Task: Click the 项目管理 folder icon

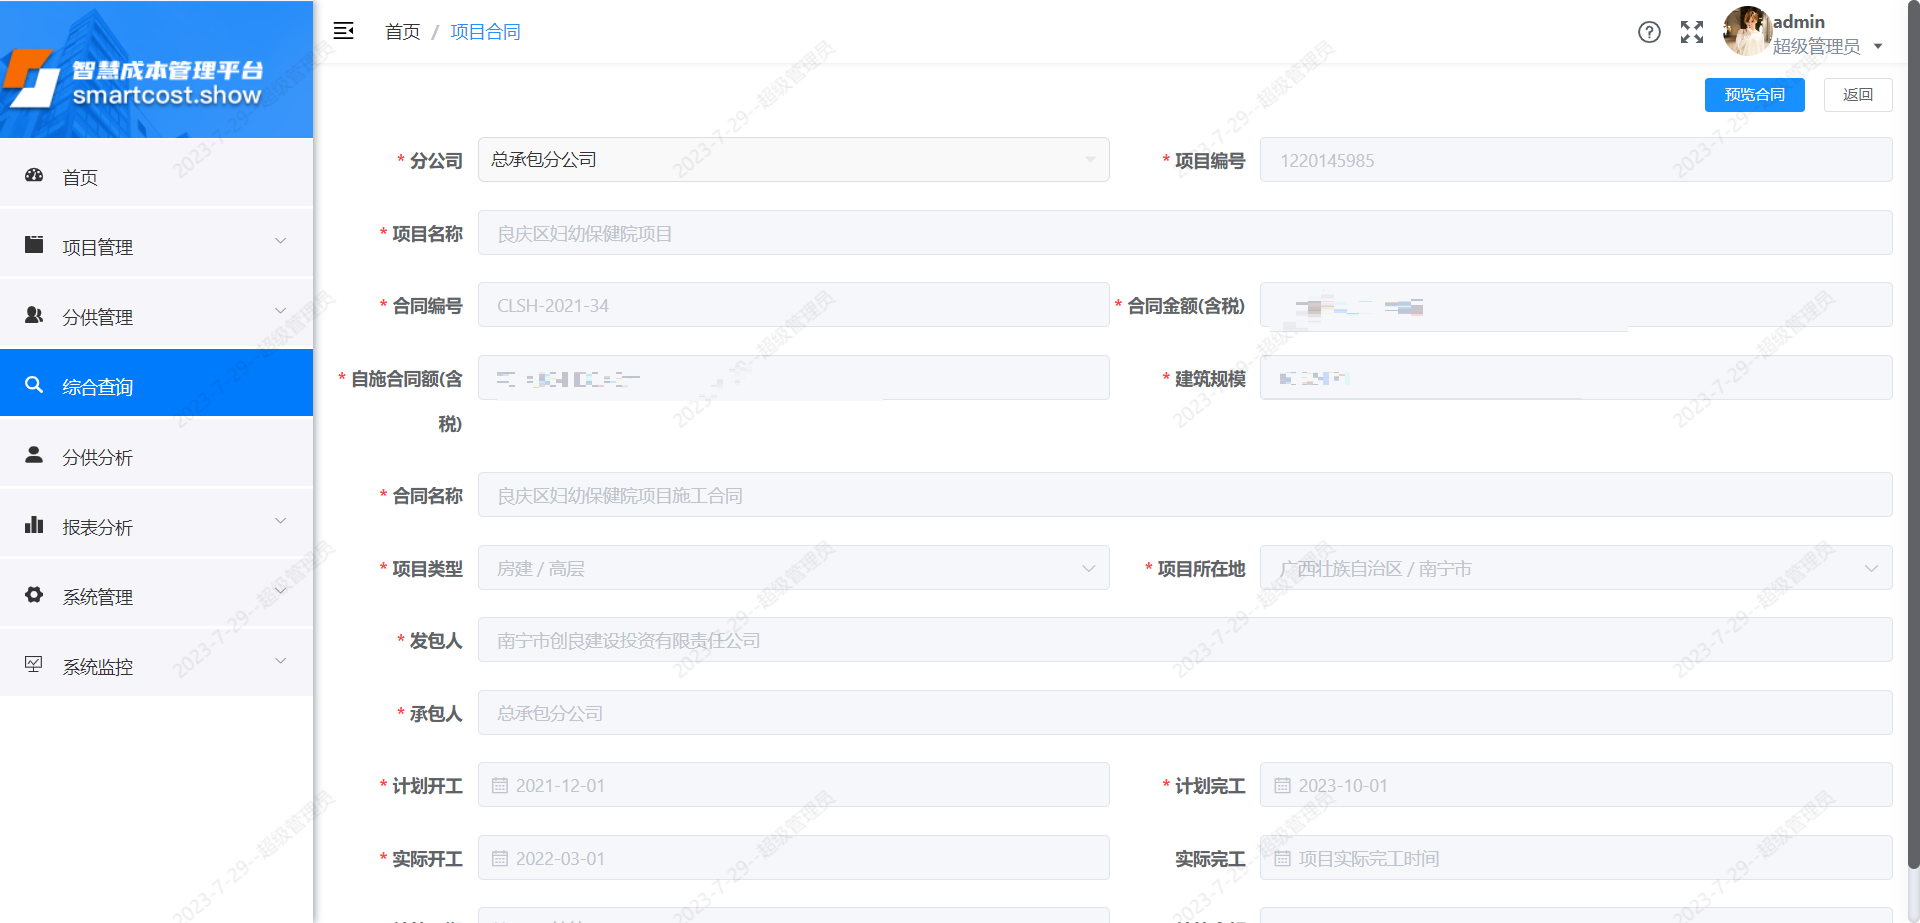Action: click(34, 243)
